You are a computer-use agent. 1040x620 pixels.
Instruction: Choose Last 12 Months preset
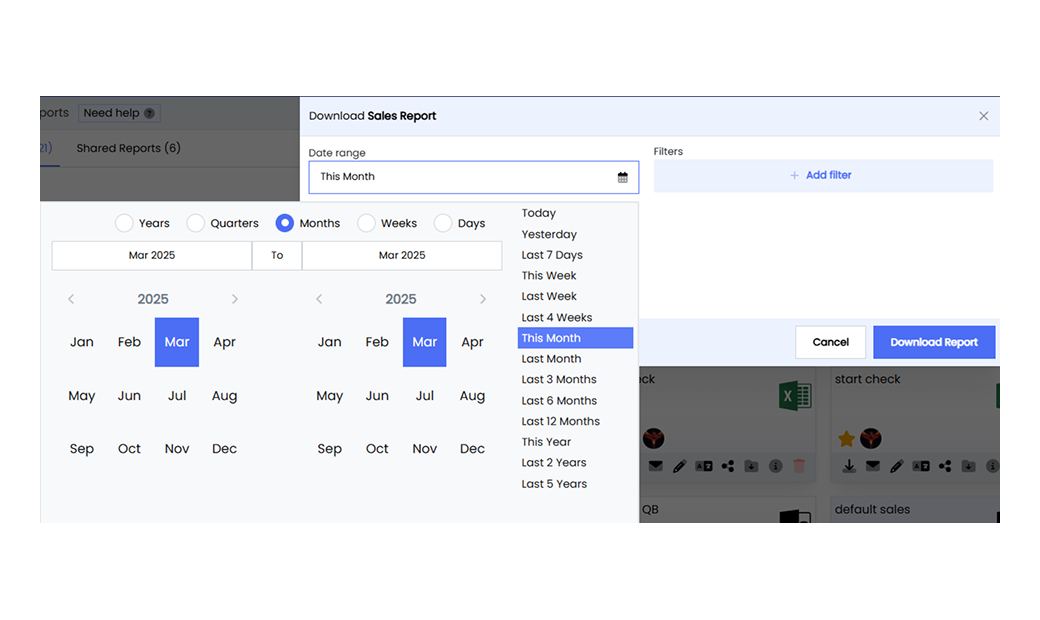pos(560,421)
